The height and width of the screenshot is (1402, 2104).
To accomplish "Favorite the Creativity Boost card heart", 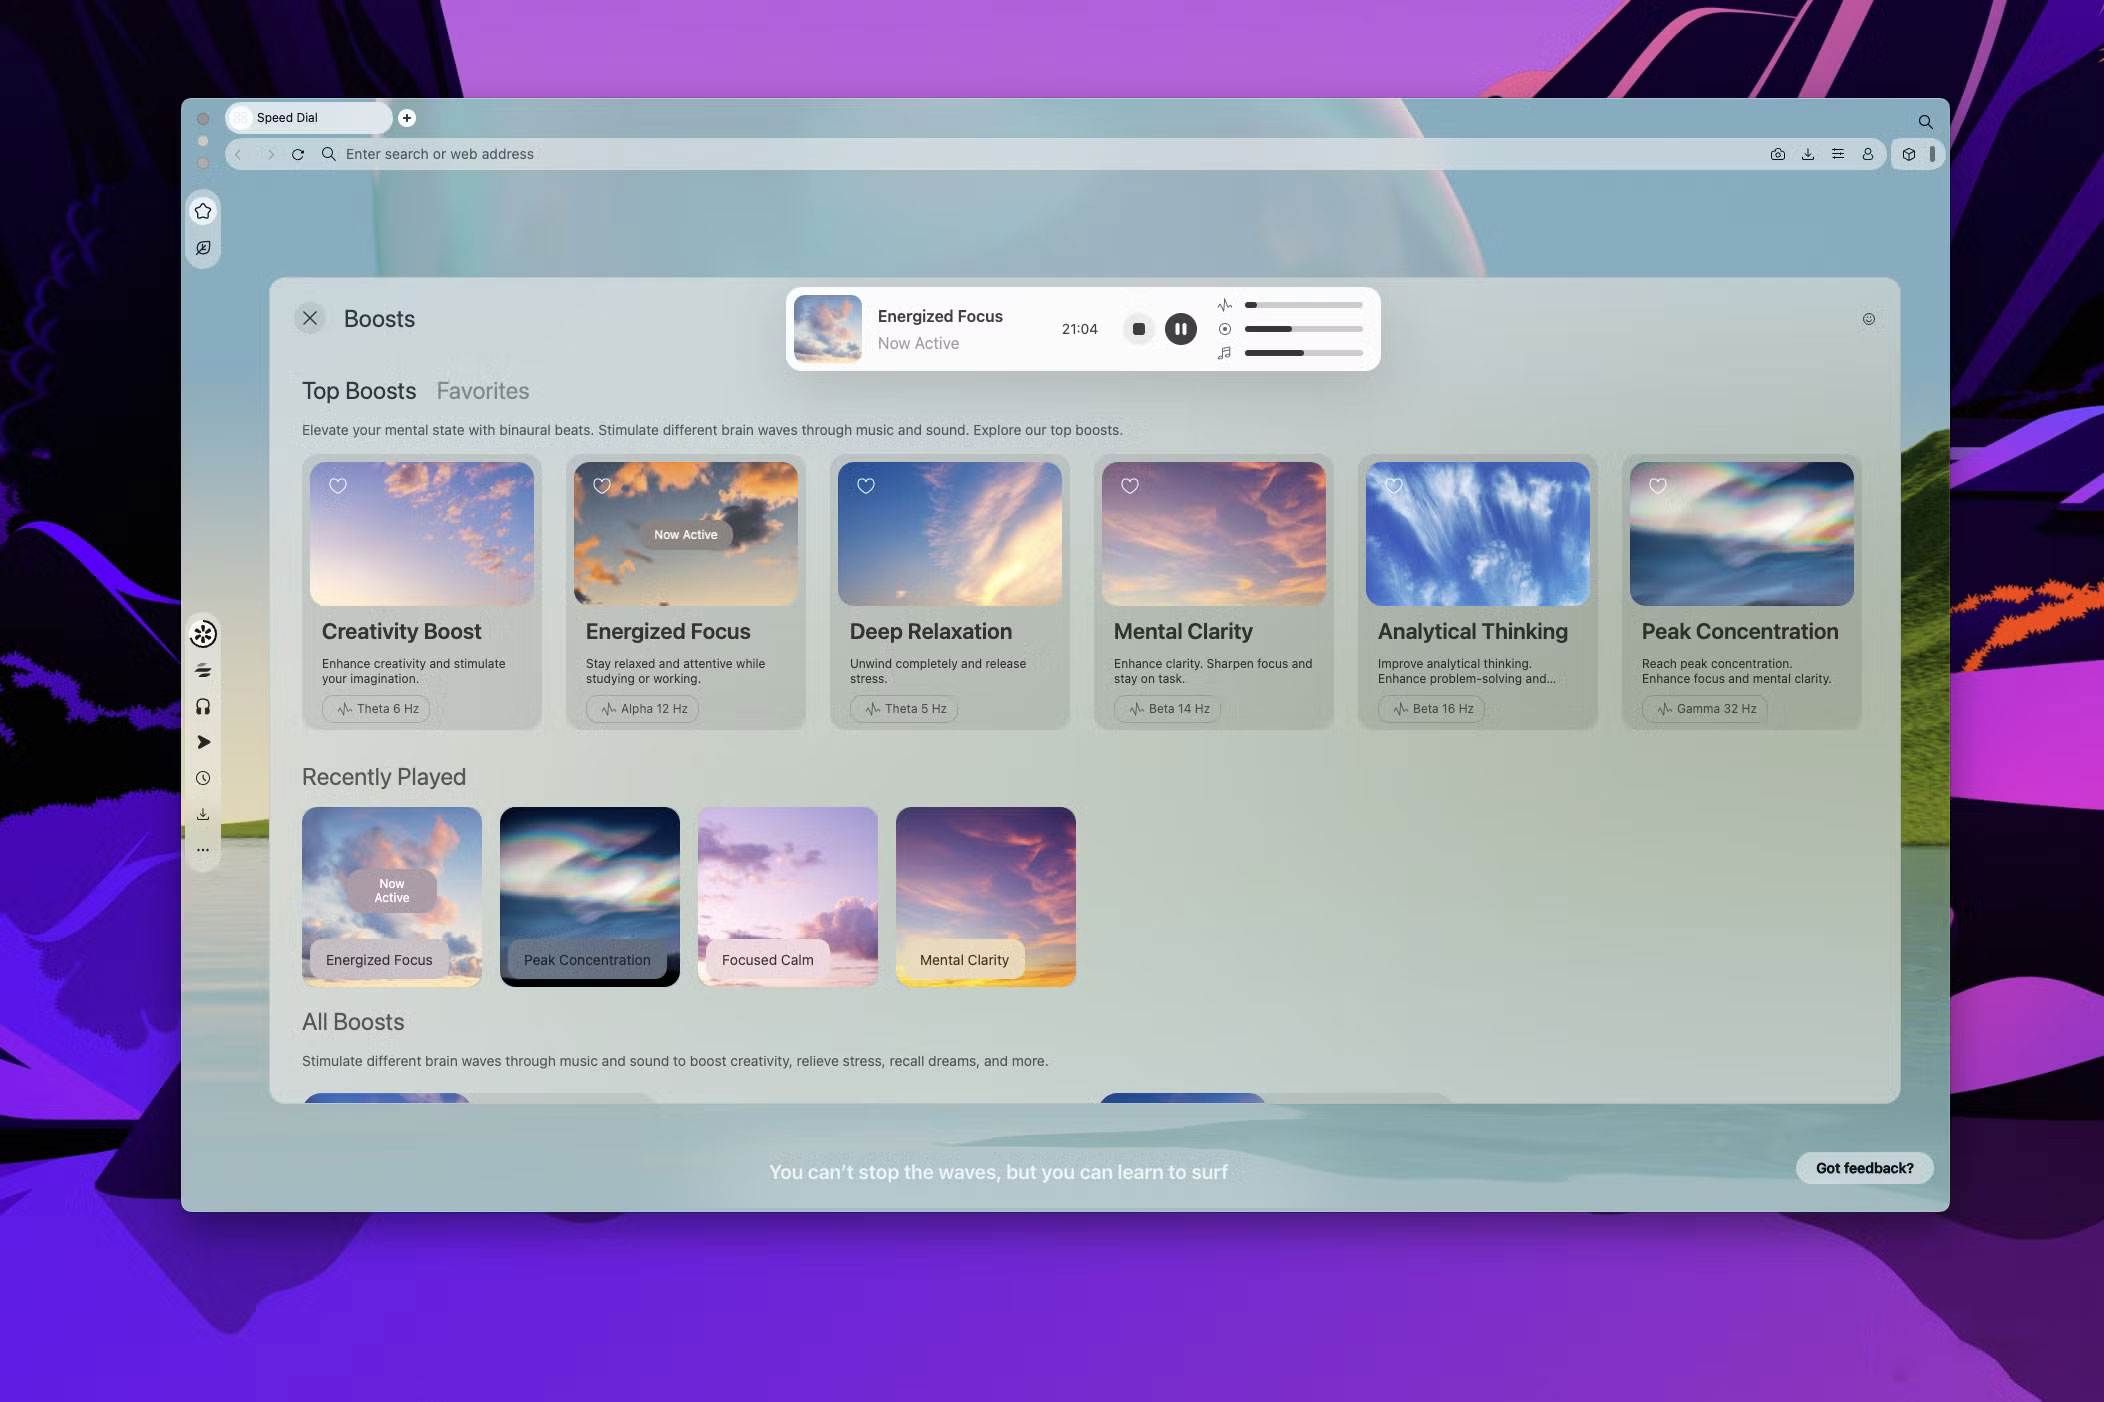I will 338,486.
